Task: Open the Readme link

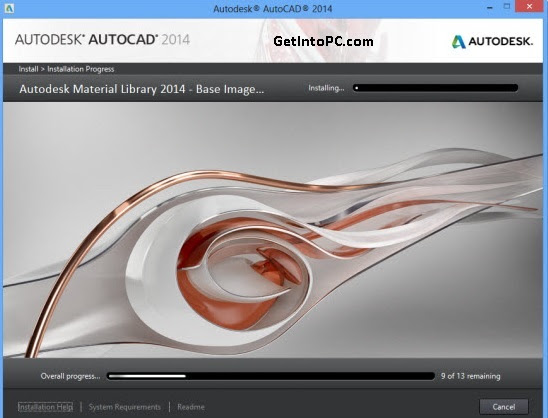Action: pyautogui.click(x=191, y=407)
